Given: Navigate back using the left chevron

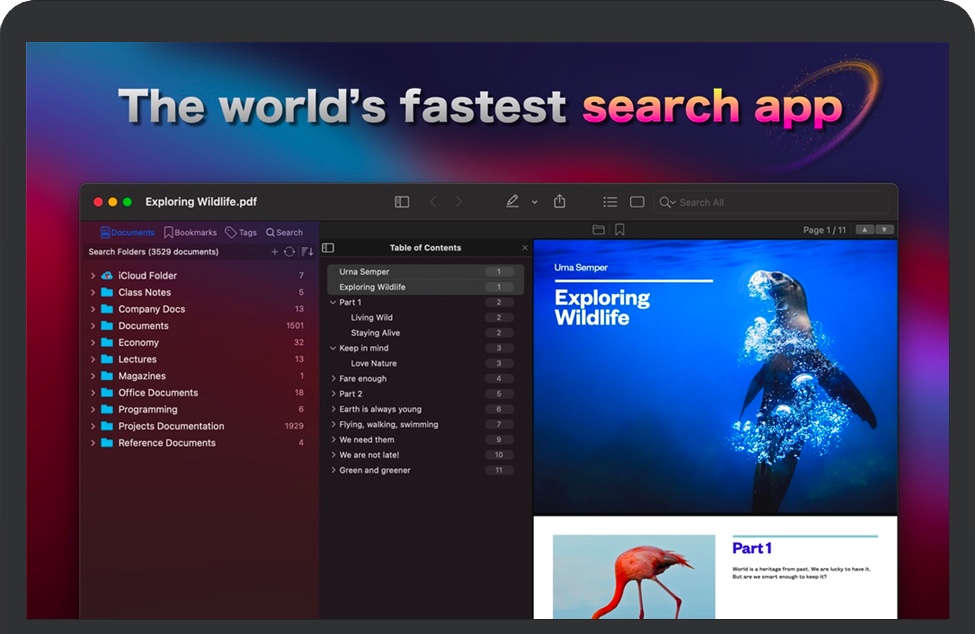Looking at the screenshot, I should (431, 201).
